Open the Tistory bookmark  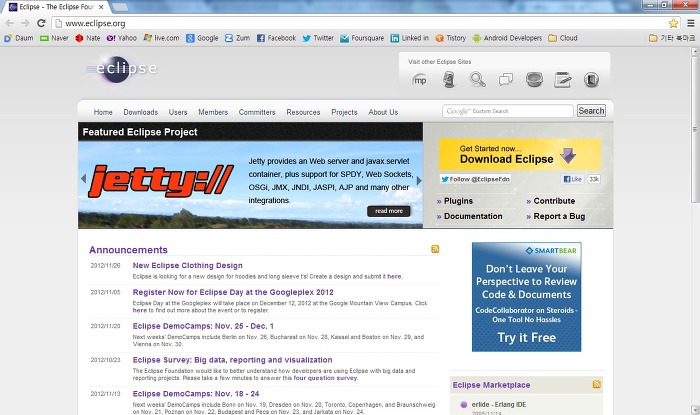point(450,38)
